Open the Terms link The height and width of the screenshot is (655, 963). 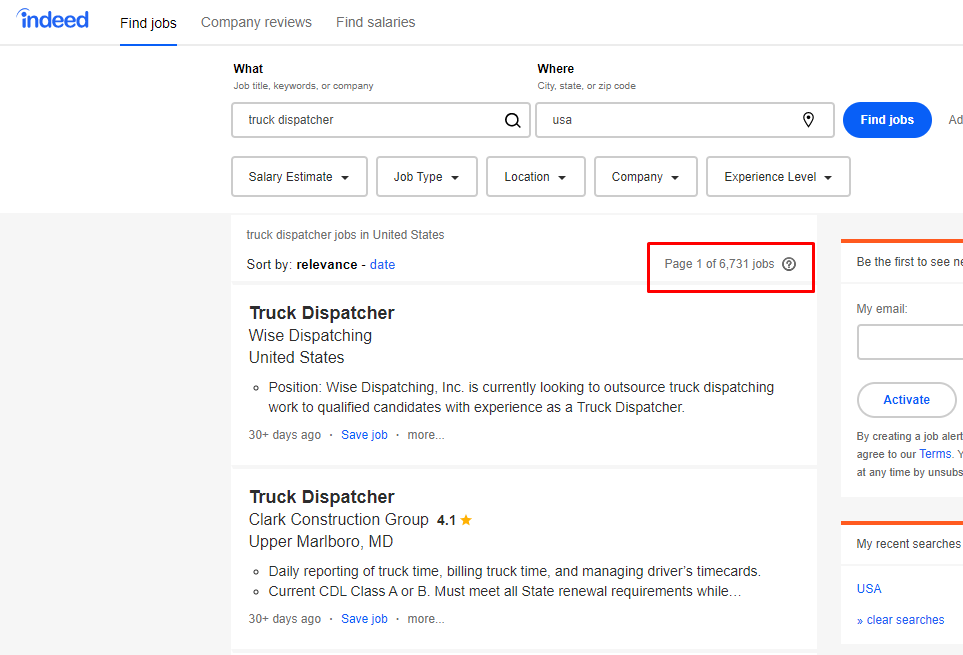pyautogui.click(x=935, y=454)
